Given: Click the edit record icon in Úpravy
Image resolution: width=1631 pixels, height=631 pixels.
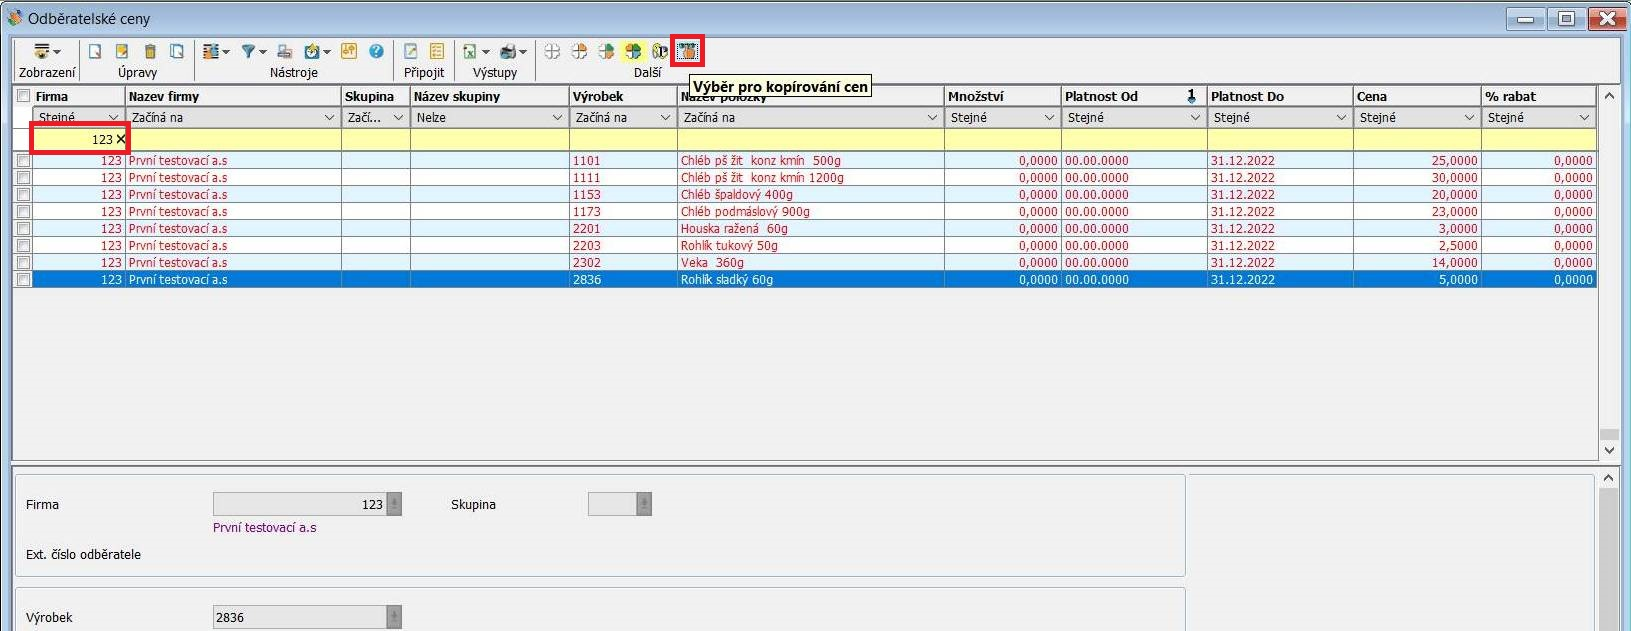Looking at the screenshot, I should [122, 51].
